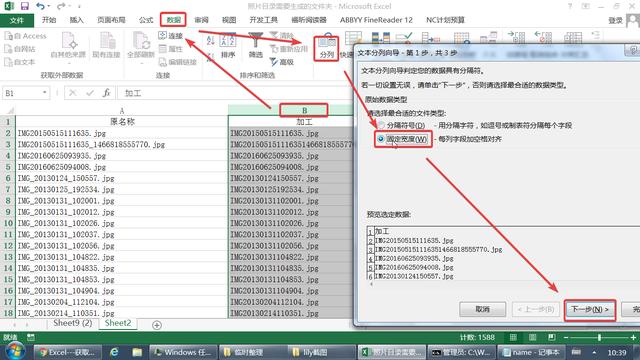640x360 pixels.
Task: Open the 文件 File tab
Action: tap(16, 20)
